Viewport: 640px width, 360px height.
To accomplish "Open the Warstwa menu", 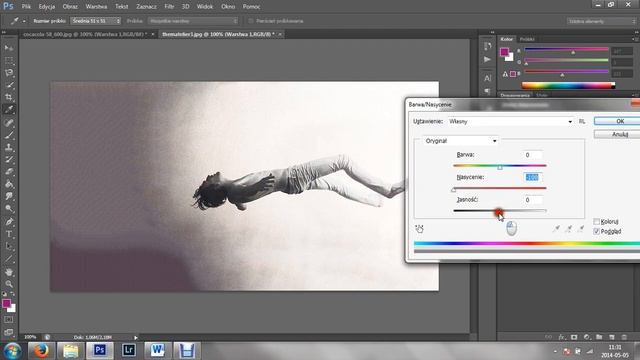I will tap(96, 7).
